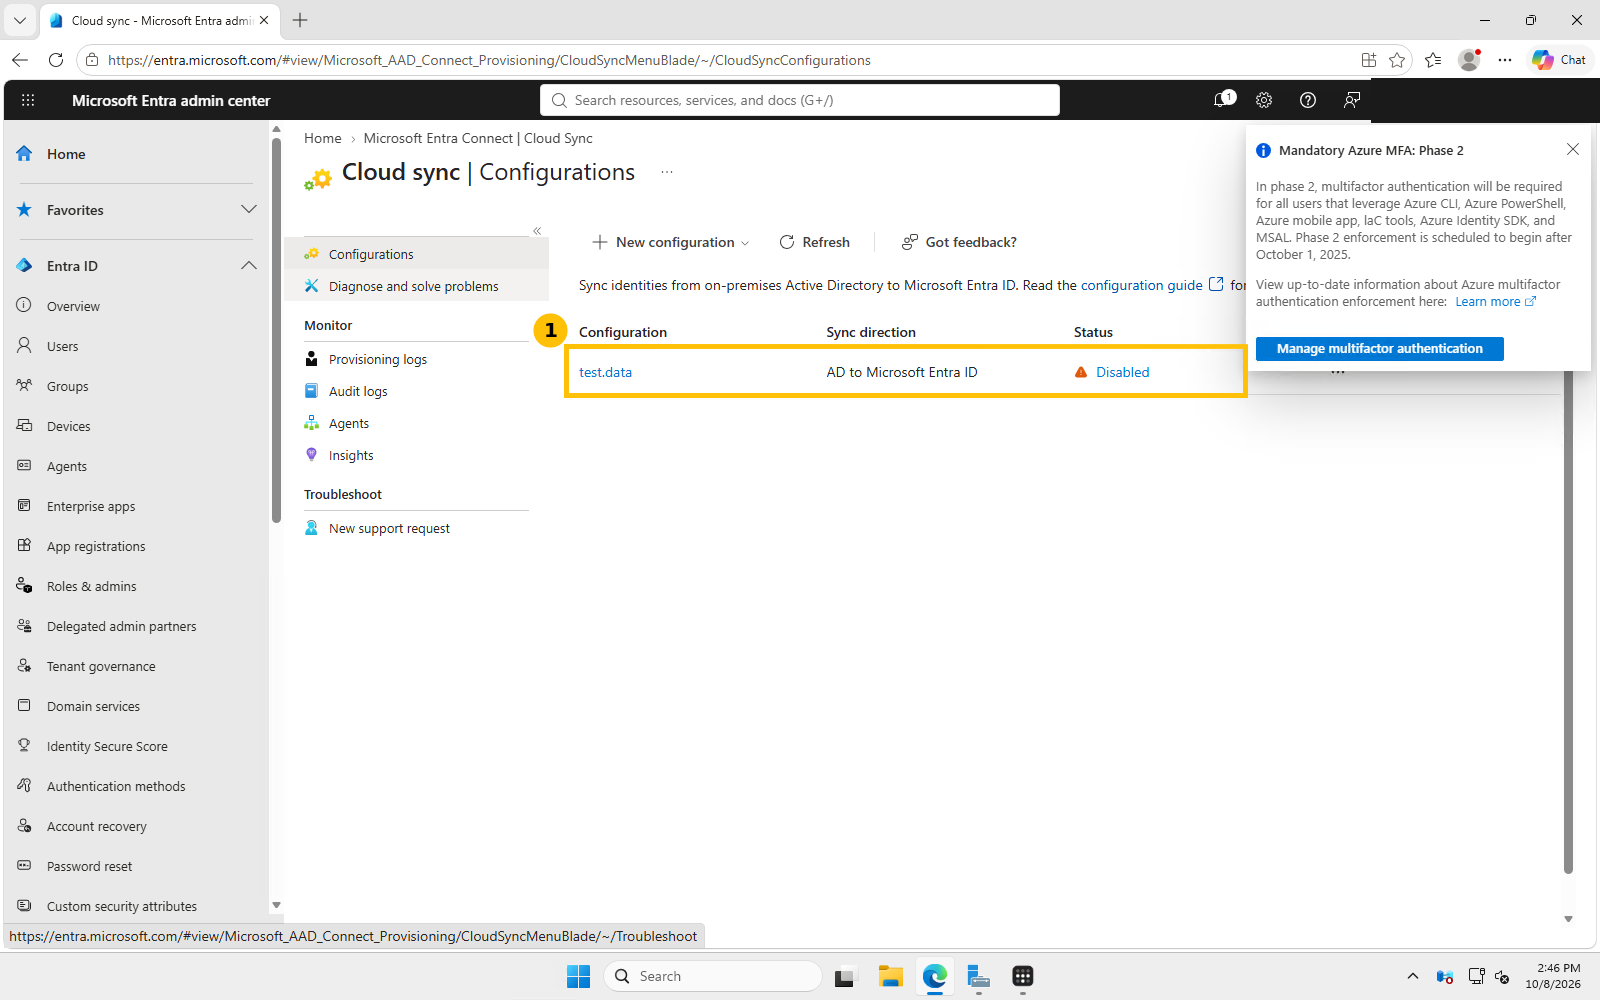Click the Refresh toolbar button
The height and width of the screenshot is (1000, 1600).
[x=815, y=242]
